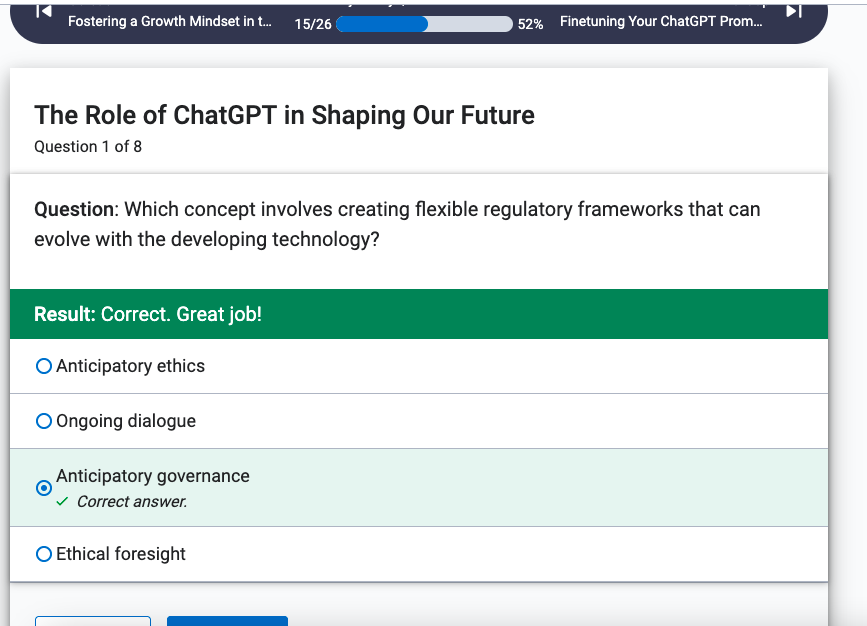Click the white outlined button at bottom

[x=93, y=621]
